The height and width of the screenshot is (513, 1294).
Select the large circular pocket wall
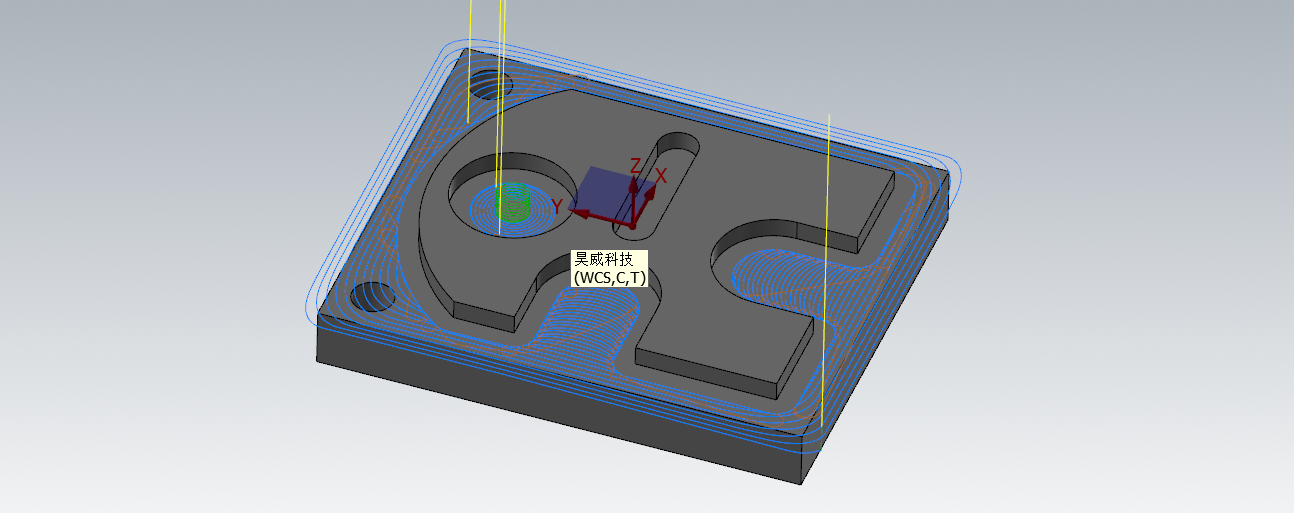coord(510,195)
